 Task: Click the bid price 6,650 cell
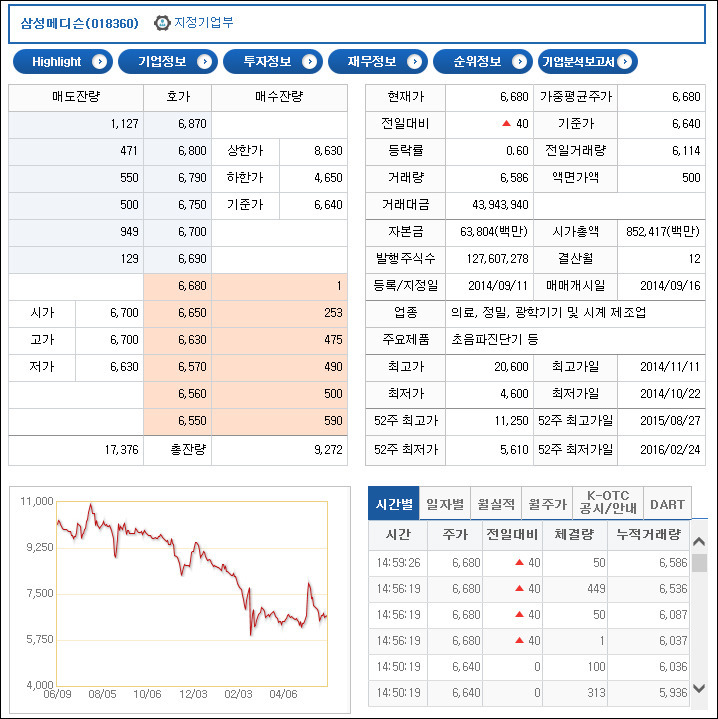coord(178,313)
